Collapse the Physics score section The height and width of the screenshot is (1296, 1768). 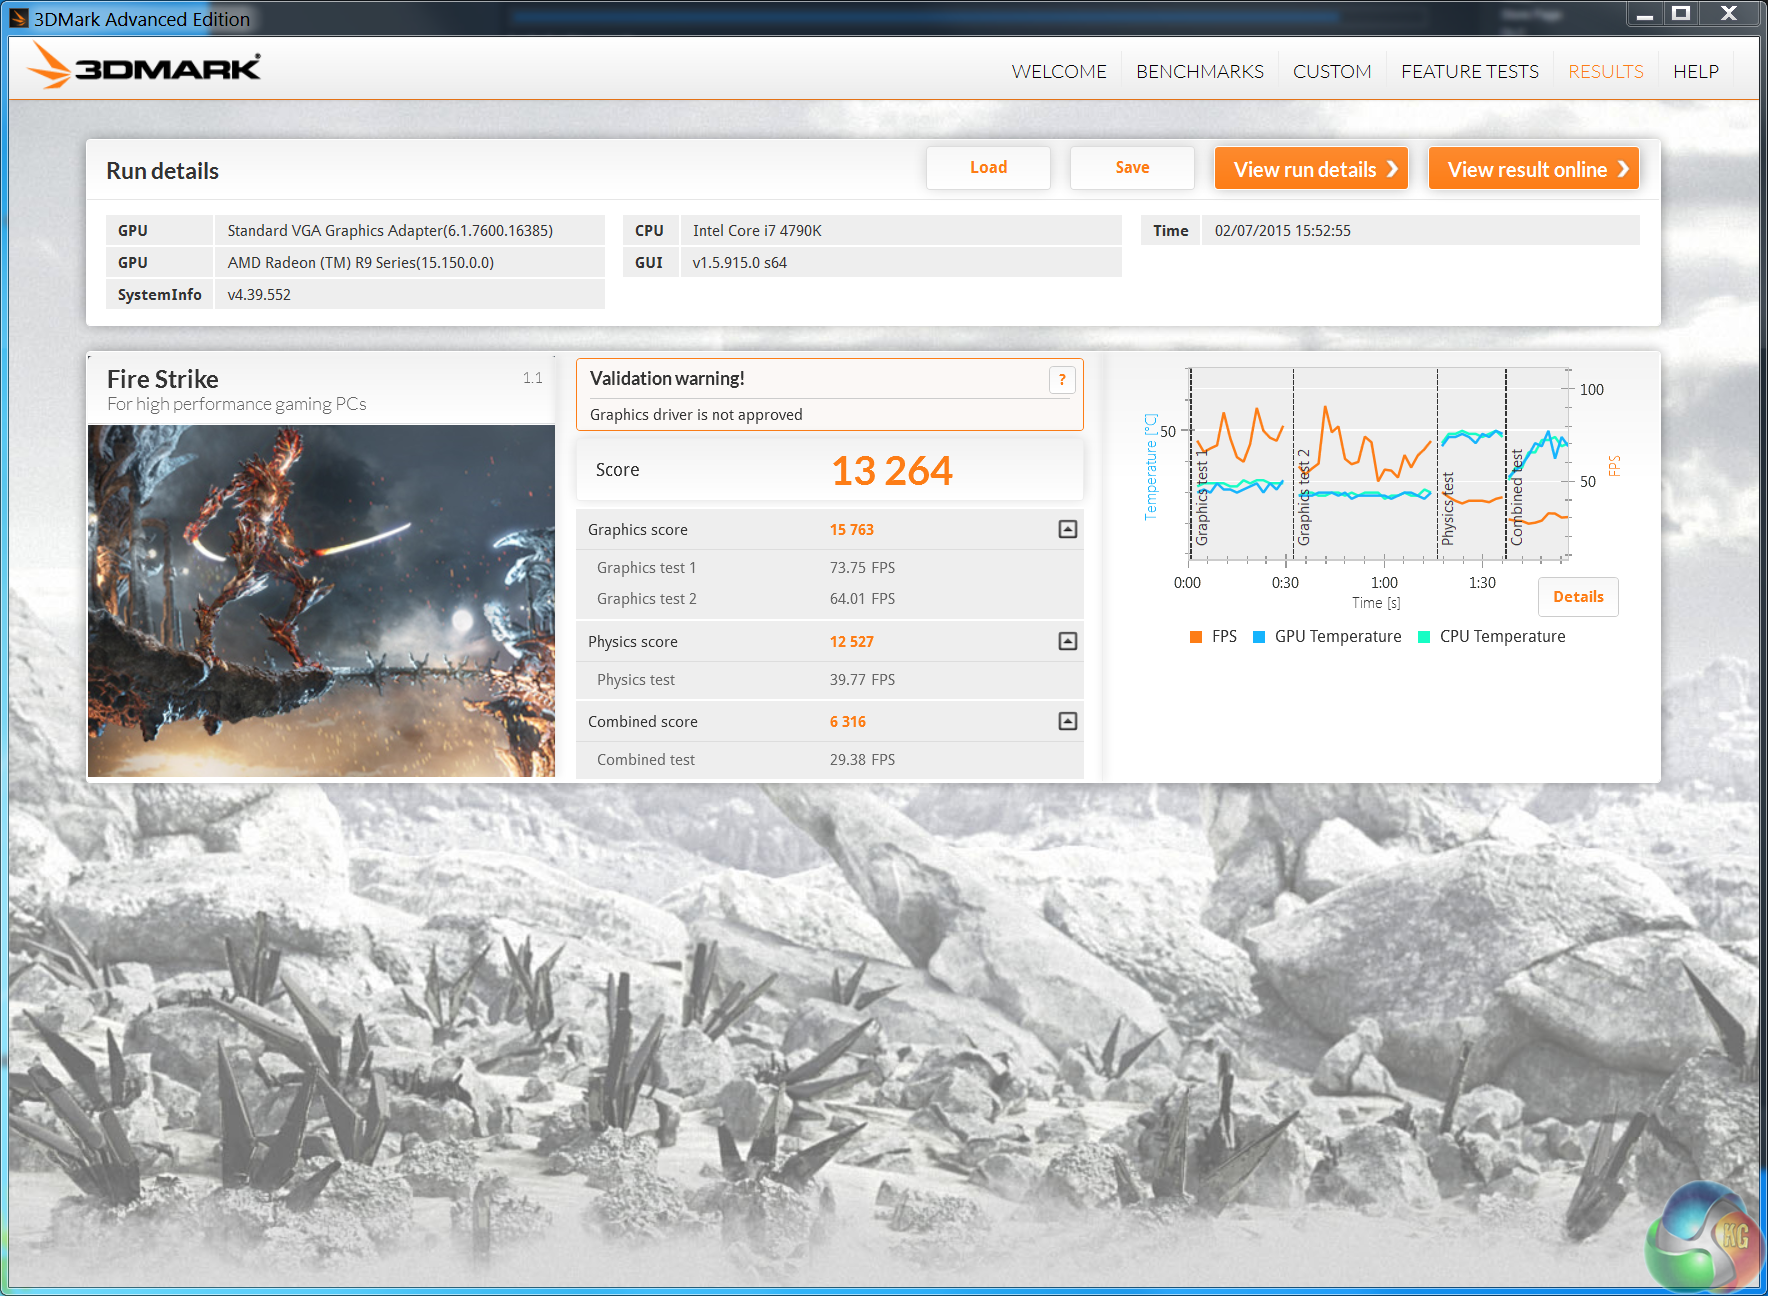[x=1068, y=641]
